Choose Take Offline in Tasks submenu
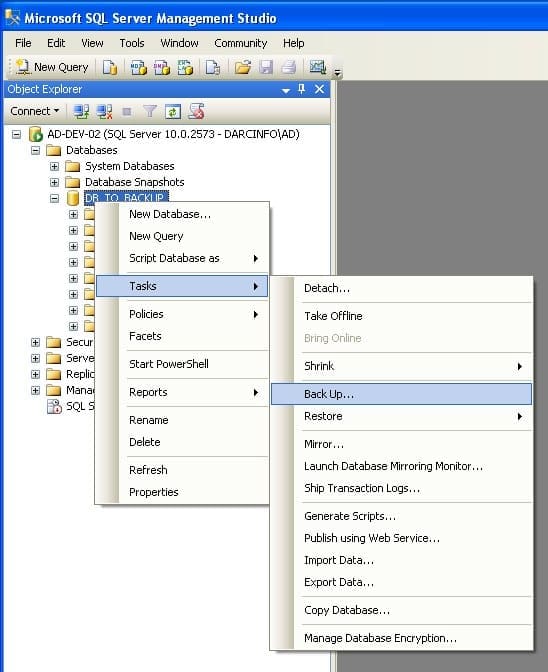 (x=401, y=316)
